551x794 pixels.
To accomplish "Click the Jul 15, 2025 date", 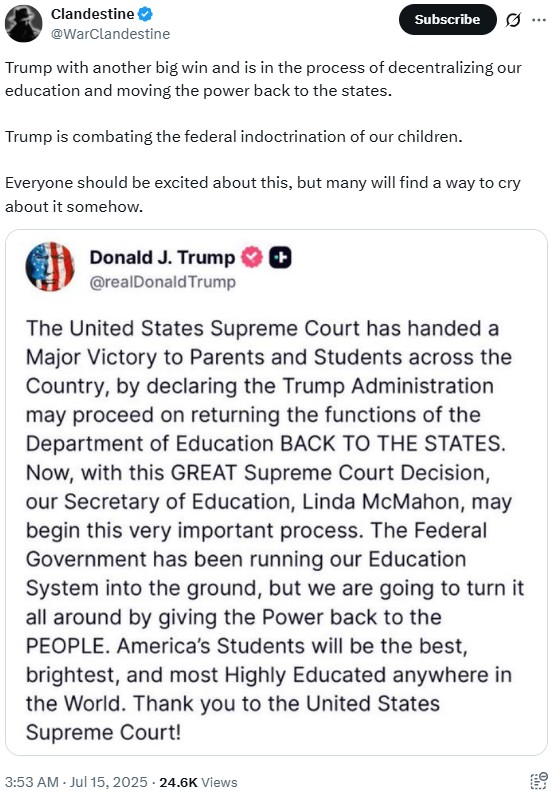I will (108, 782).
